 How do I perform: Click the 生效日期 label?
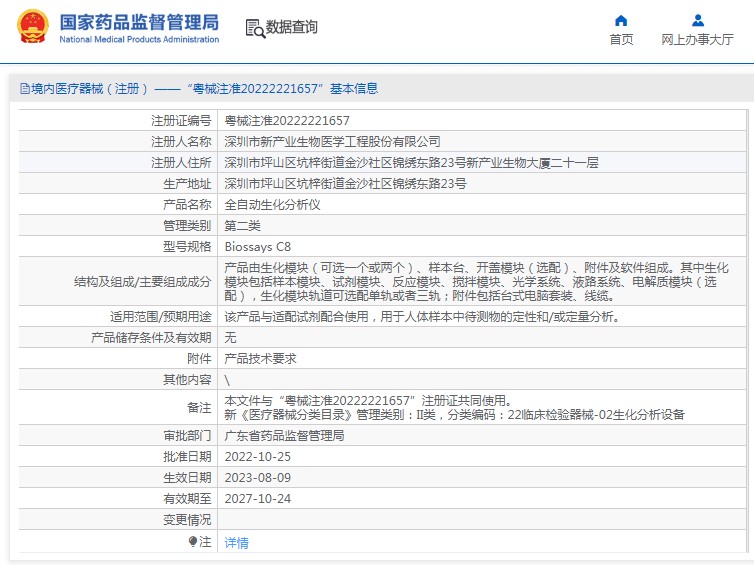[187, 478]
